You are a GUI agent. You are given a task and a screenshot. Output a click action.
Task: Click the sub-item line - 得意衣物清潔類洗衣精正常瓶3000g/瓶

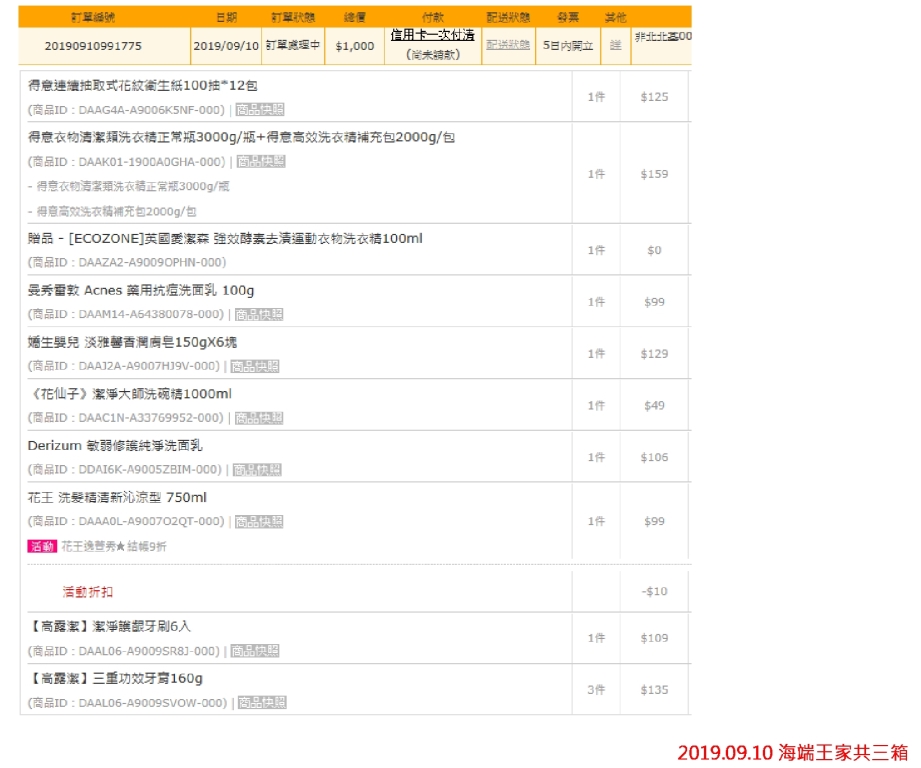tap(129, 186)
